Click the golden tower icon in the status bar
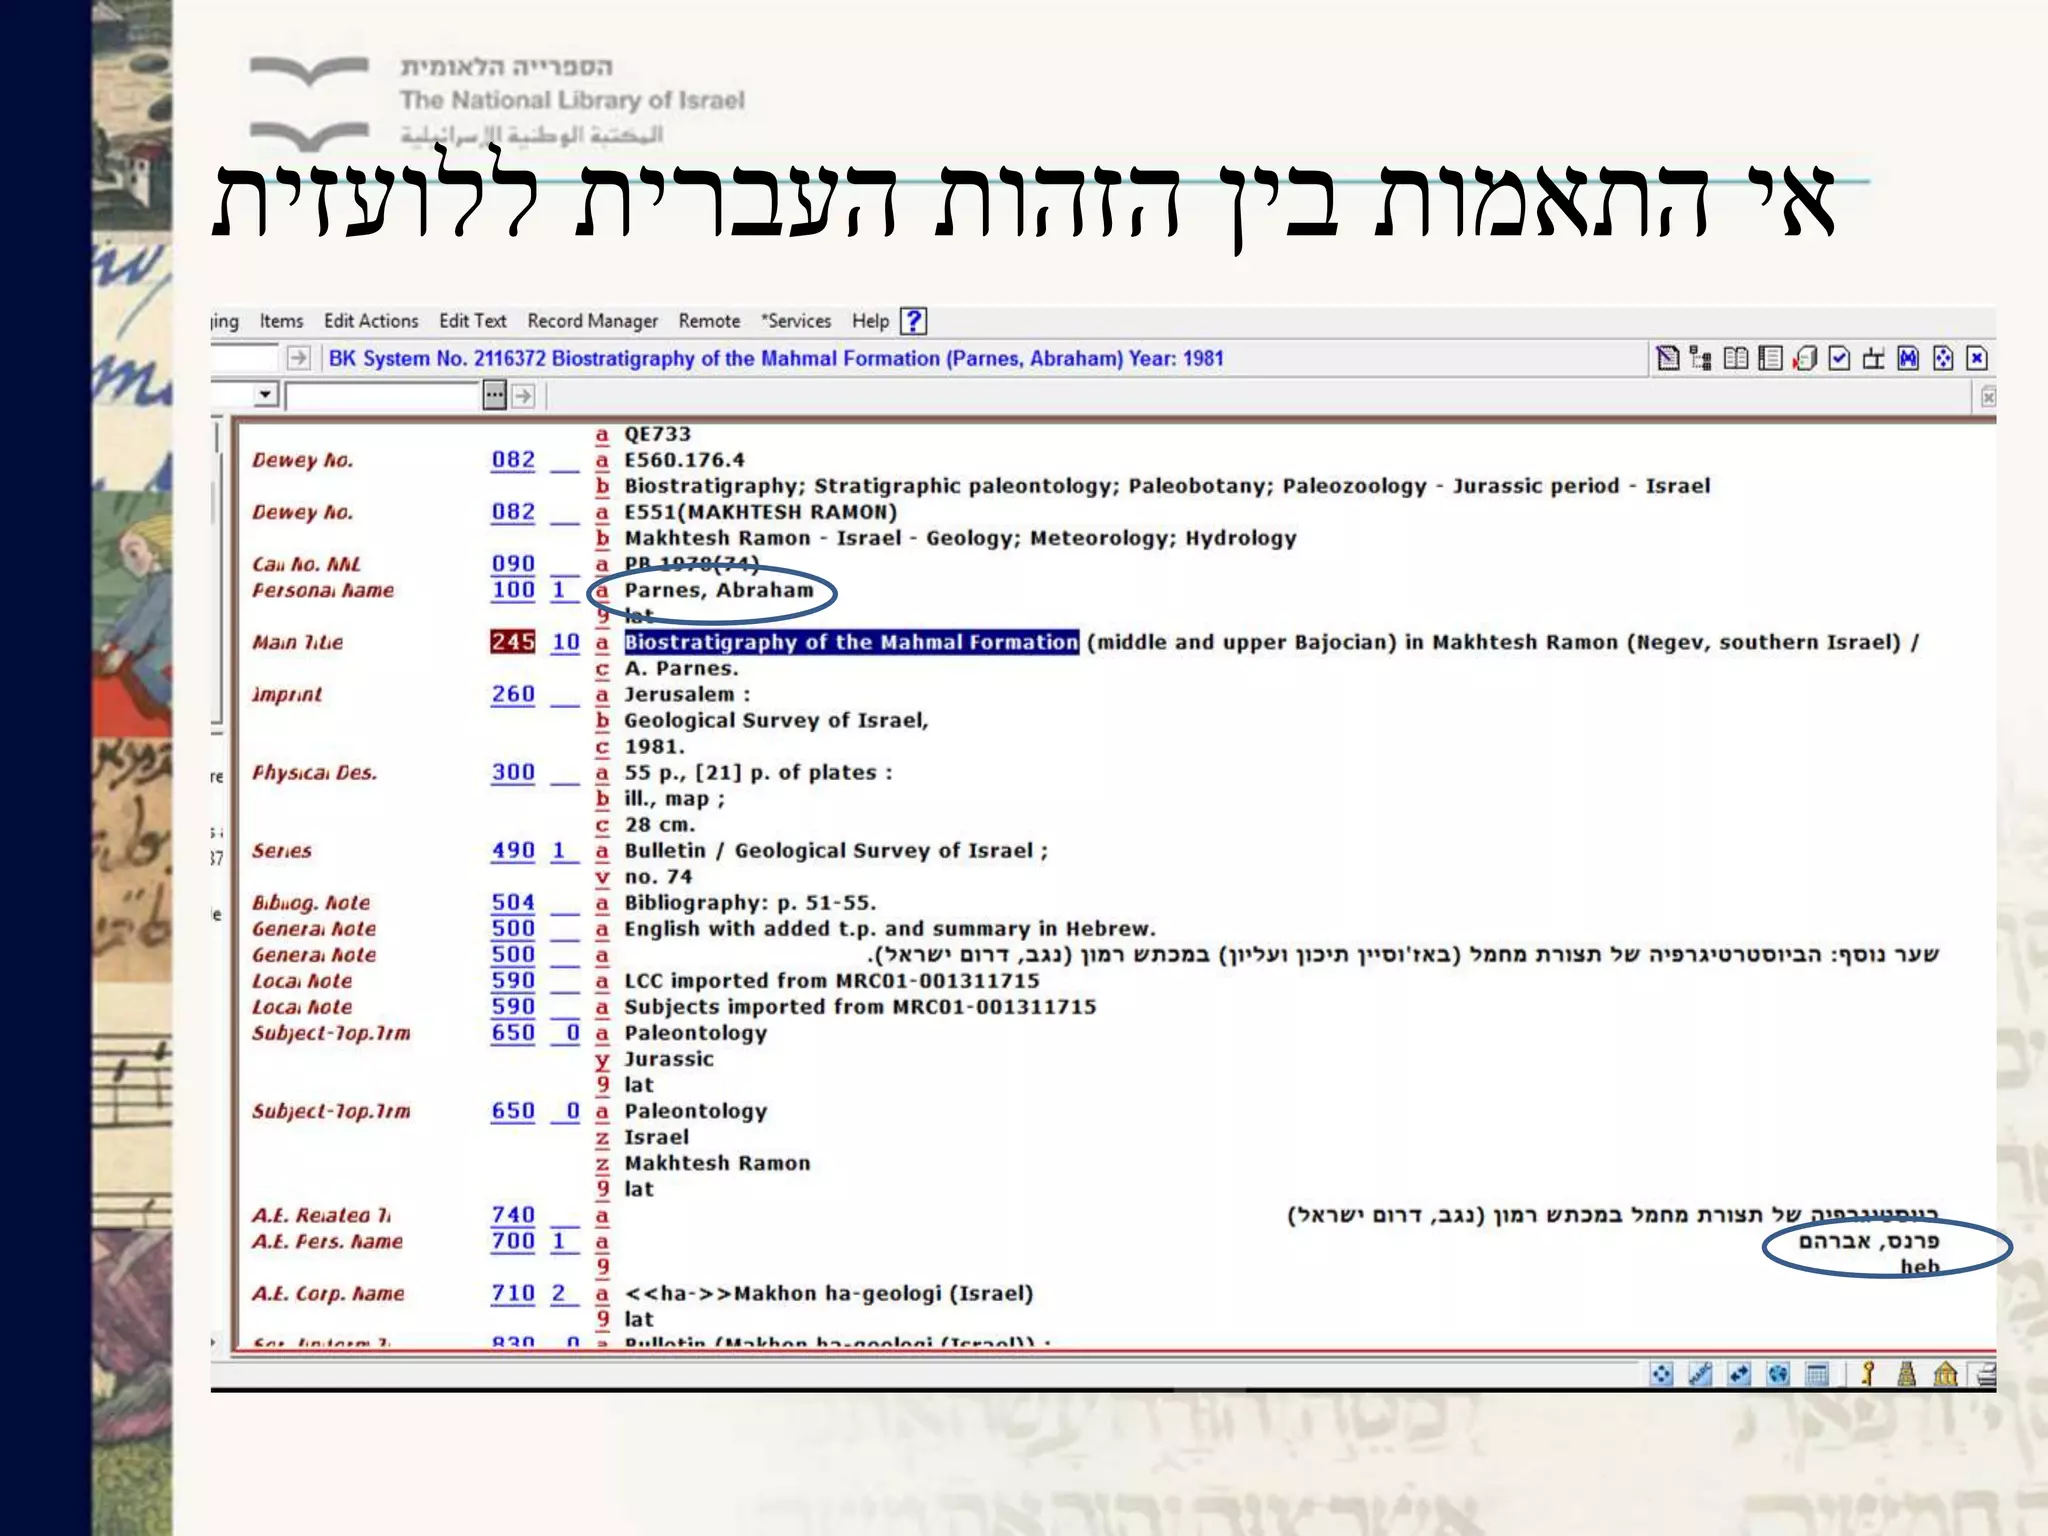Viewport: 2048px width, 1536px height. [1906, 1374]
